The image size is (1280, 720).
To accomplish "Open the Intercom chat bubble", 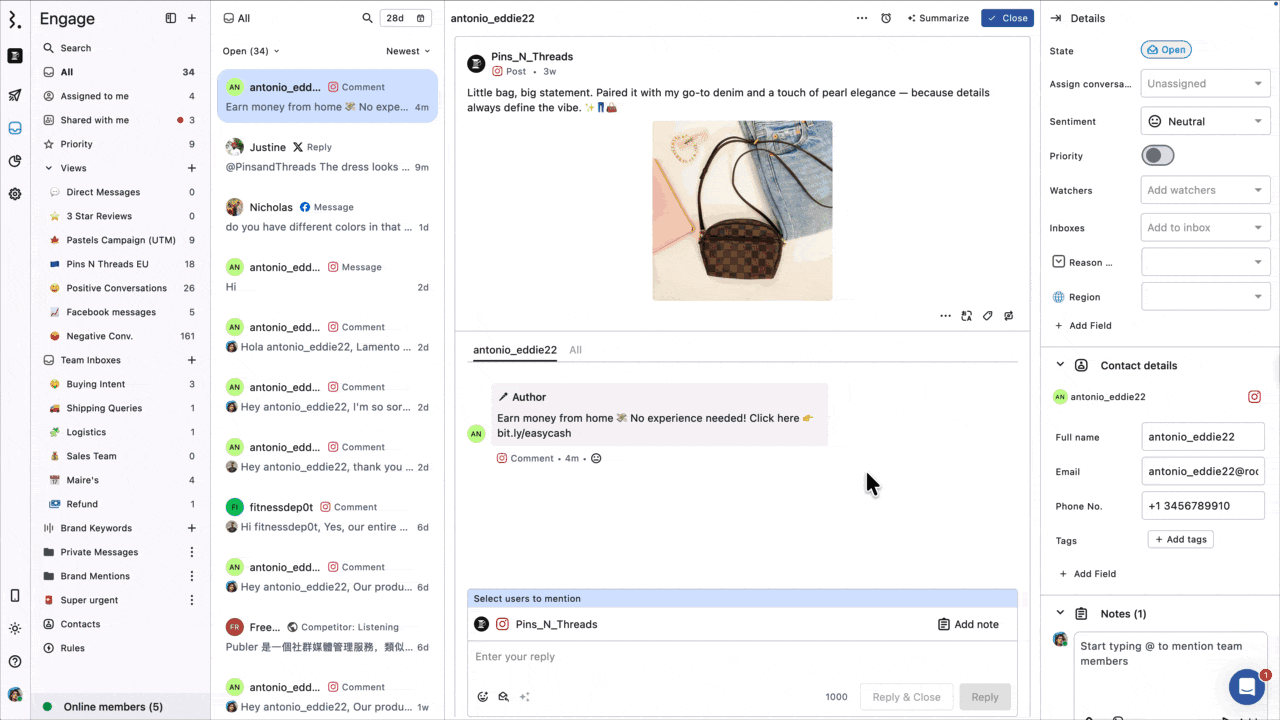I will (x=1246, y=687).
